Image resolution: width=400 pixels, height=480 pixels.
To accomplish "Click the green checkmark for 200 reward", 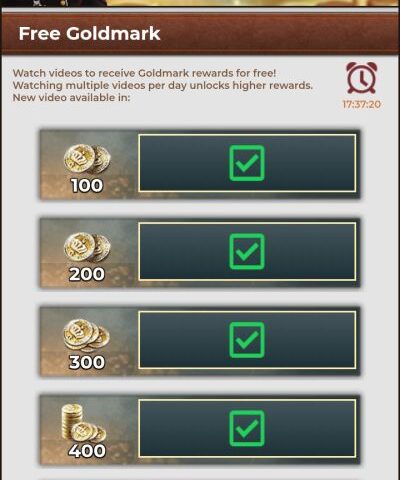I will coord(247,251).
